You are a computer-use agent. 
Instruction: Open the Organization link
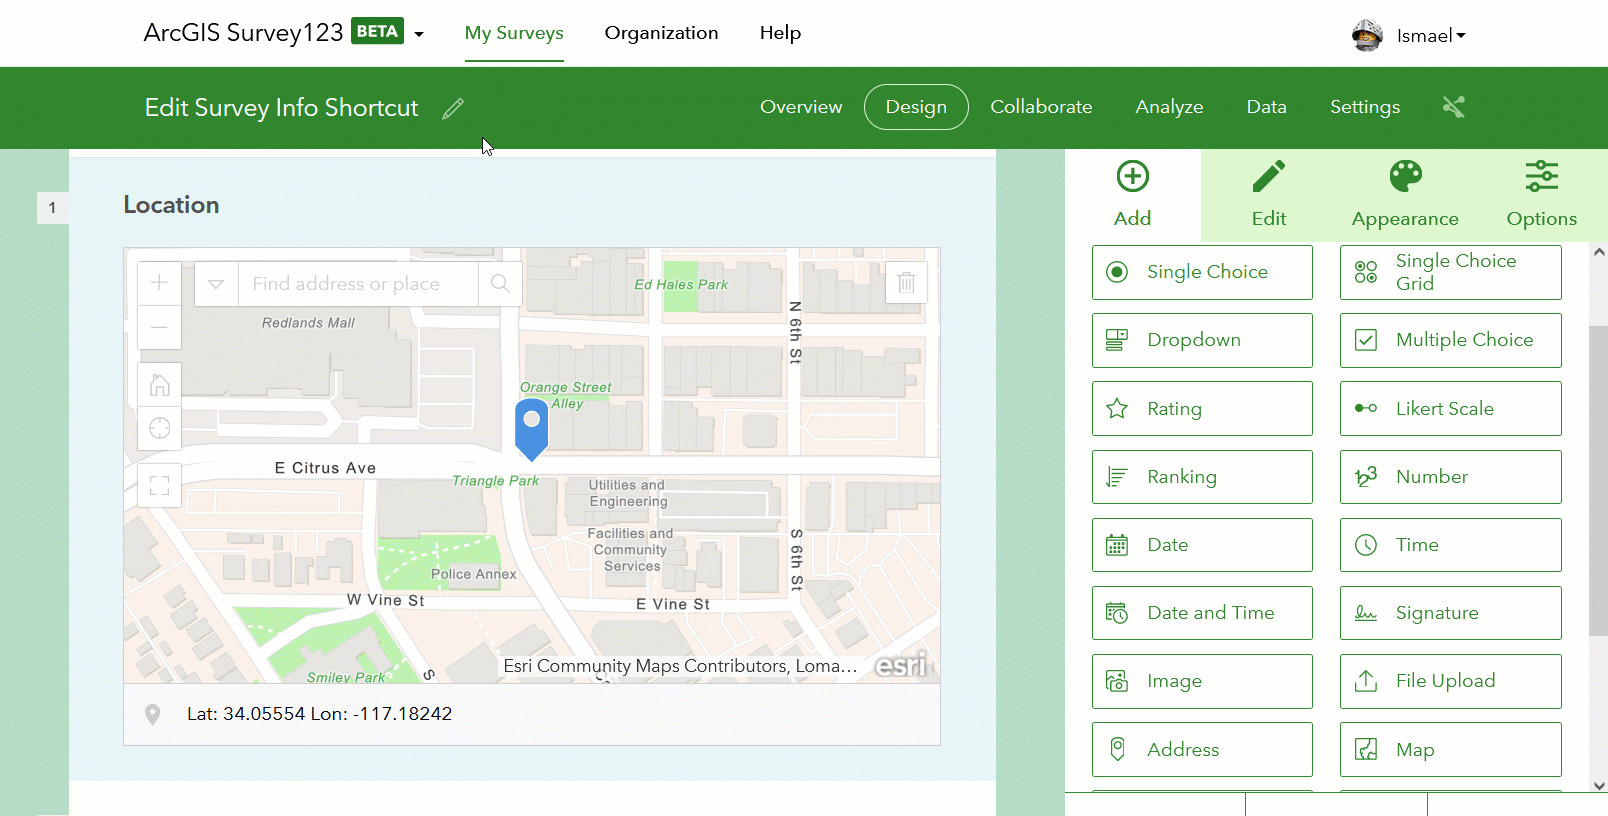pyautogui.click(x=661, y=33)
